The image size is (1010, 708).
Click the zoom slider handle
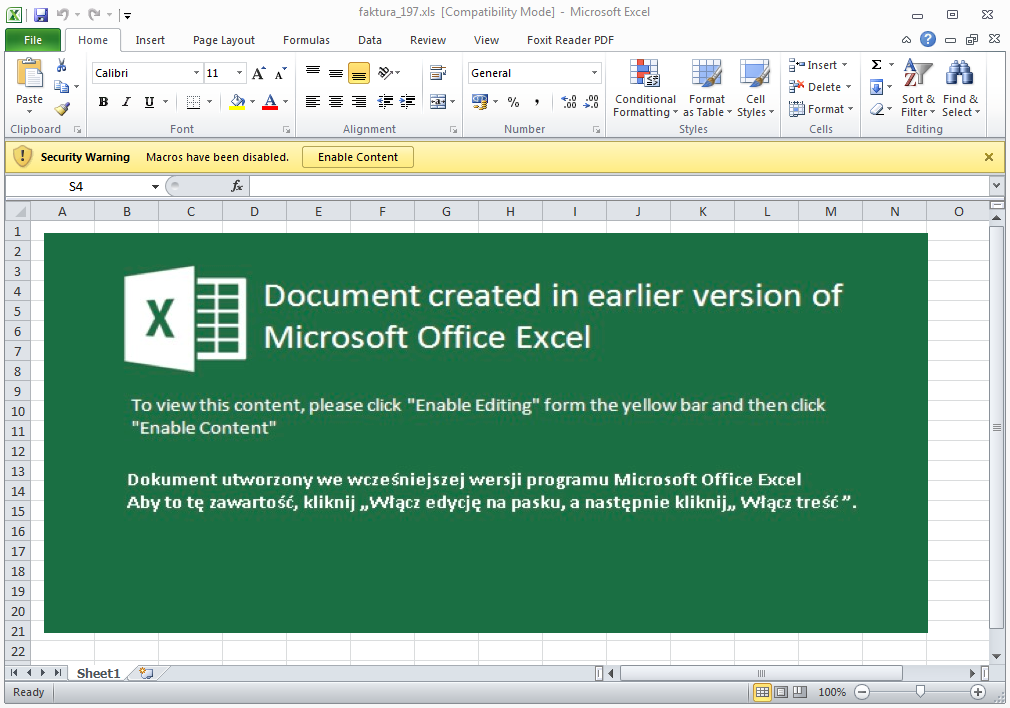tap(920, 692)
